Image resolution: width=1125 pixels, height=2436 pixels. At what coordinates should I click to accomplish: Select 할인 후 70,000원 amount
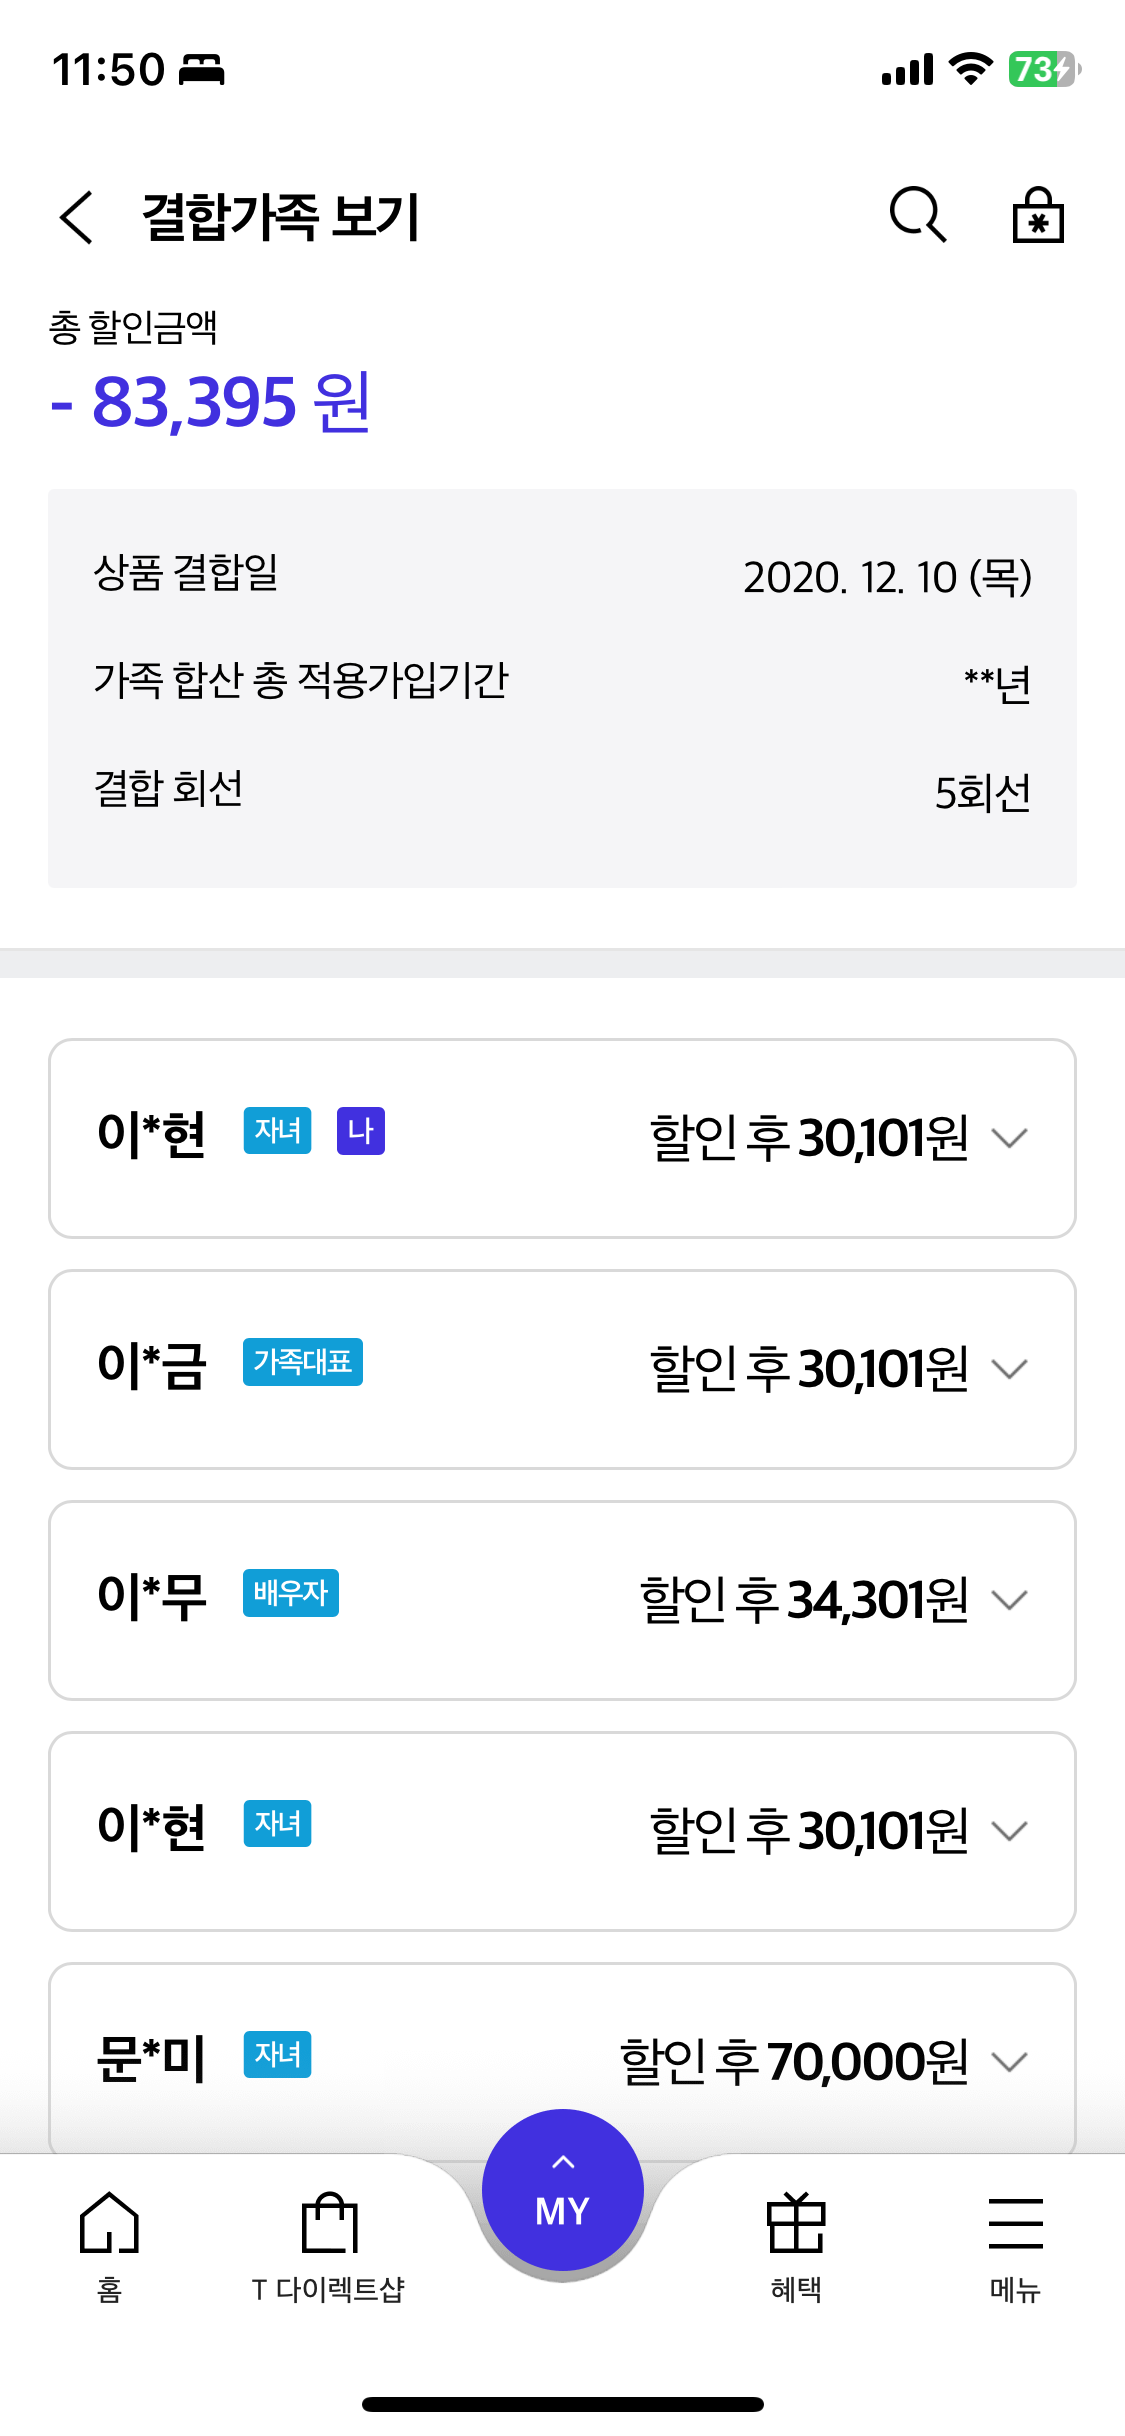click(x=794, y=2061)
